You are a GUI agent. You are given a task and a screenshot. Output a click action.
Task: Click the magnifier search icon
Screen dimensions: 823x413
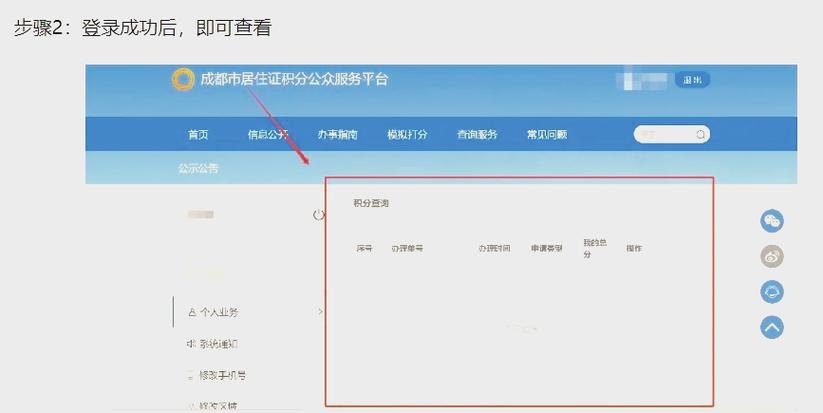pos(700,134)
